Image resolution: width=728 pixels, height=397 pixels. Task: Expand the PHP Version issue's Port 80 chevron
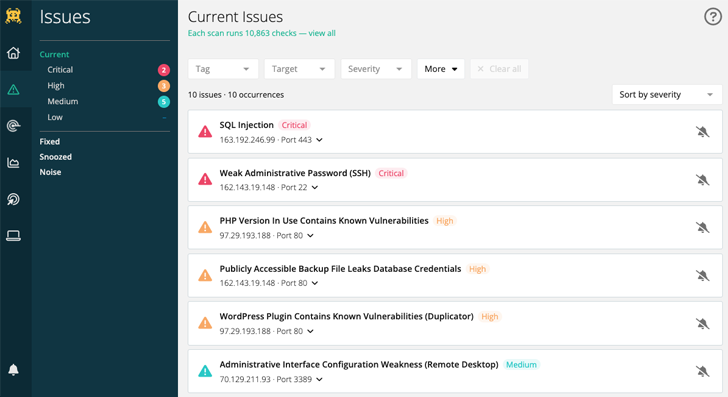311,235
